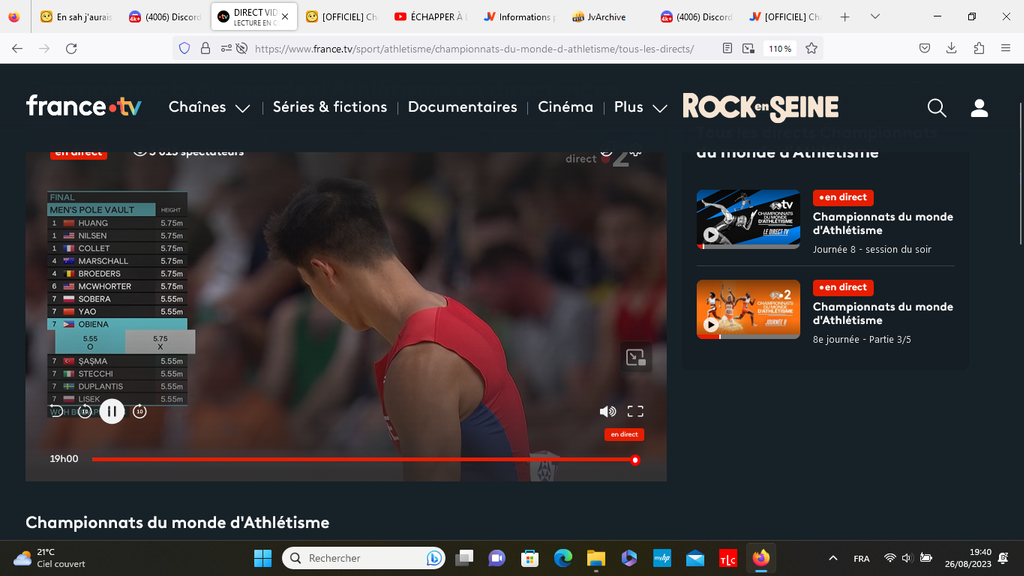Mute the video player volume

(x=607, y=411)
